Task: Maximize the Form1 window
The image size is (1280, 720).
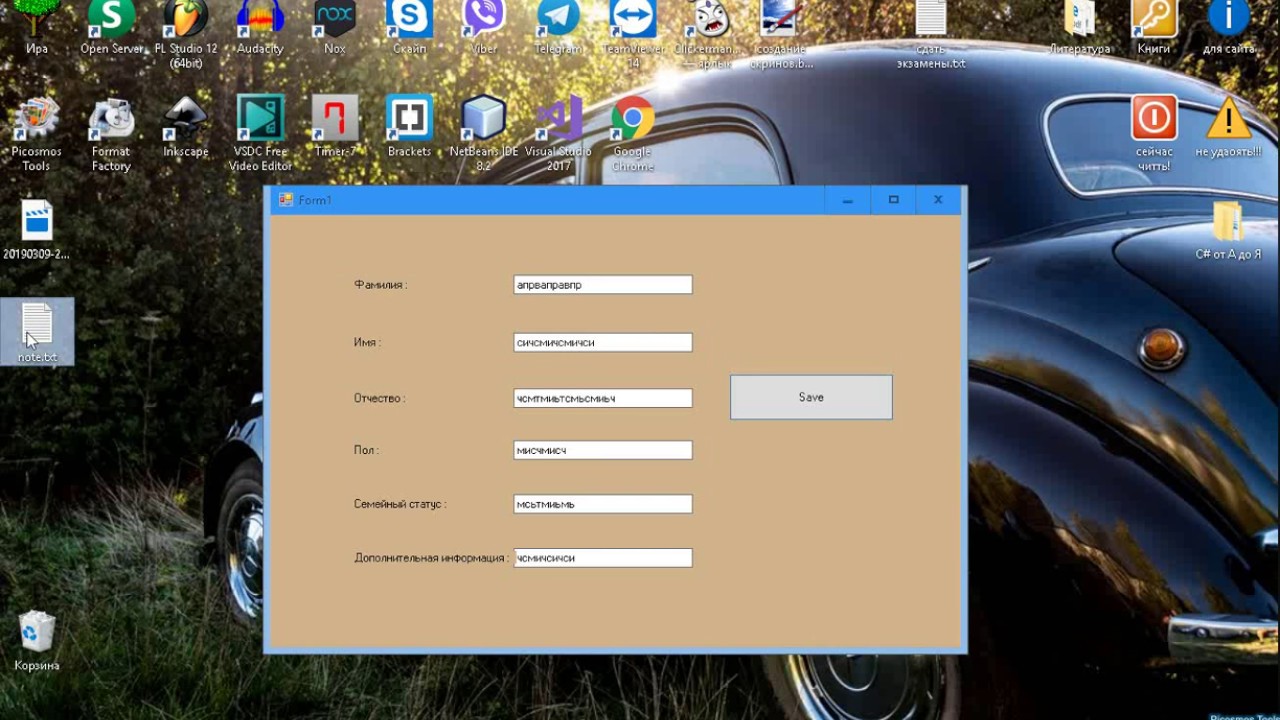Action: point(894,200)
